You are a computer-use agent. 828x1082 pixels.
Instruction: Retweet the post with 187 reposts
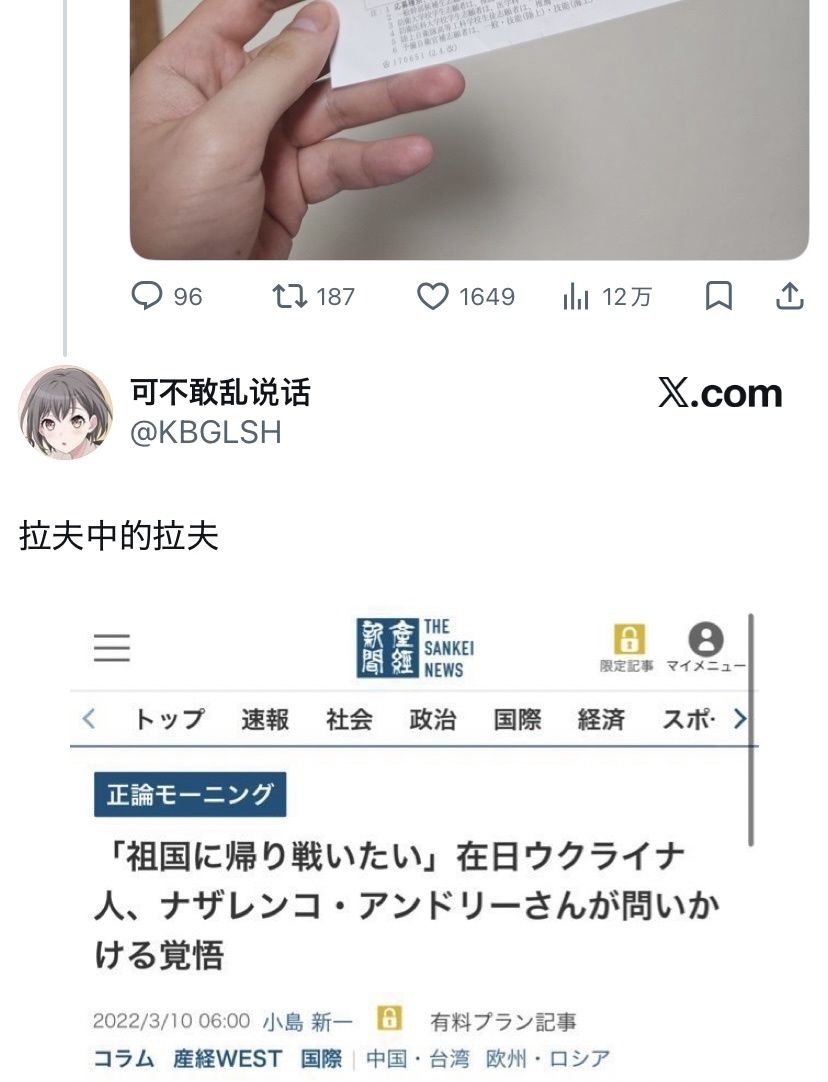click(x=290, y=297)
